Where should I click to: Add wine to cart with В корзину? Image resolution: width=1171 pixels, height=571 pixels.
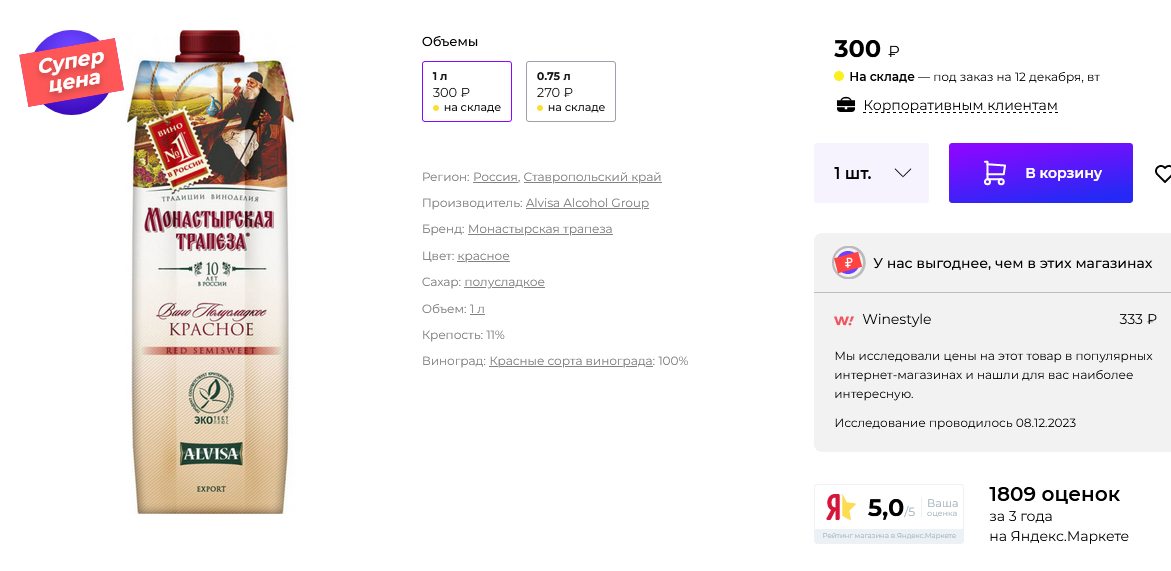click(x=1040, y=173)
